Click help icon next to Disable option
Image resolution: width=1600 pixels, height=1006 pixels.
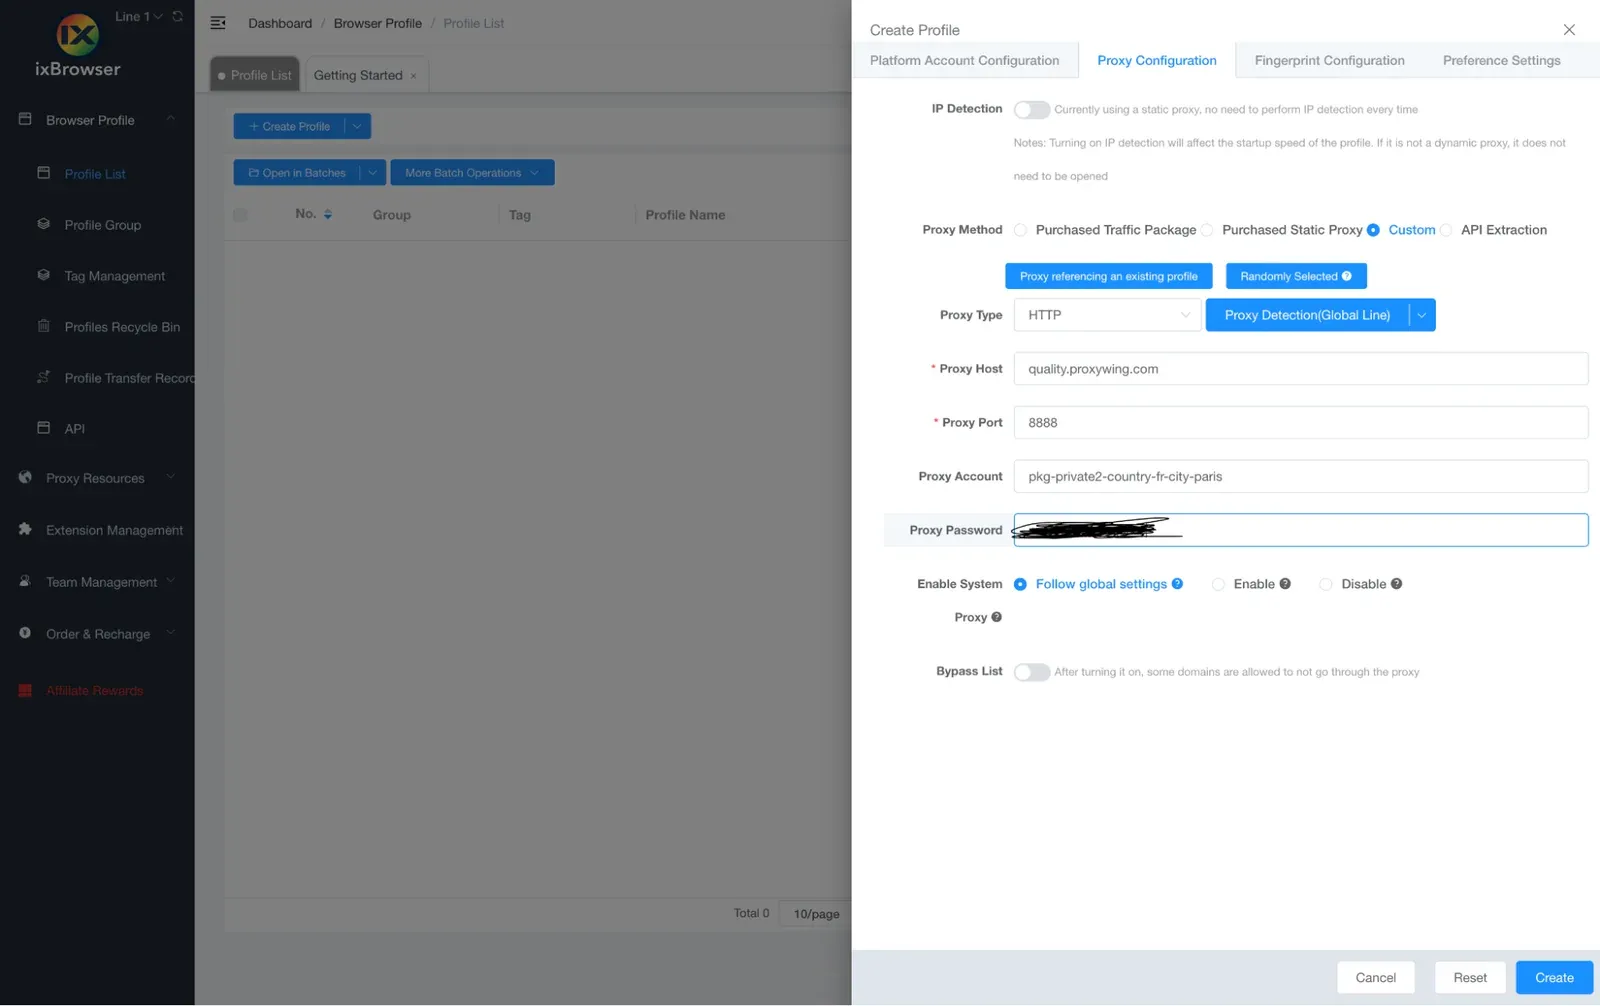[x=1396, y=584]
